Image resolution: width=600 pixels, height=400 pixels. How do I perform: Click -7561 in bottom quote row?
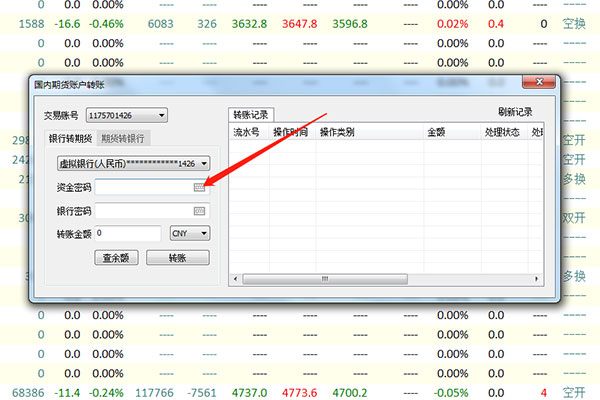(202, 393)
